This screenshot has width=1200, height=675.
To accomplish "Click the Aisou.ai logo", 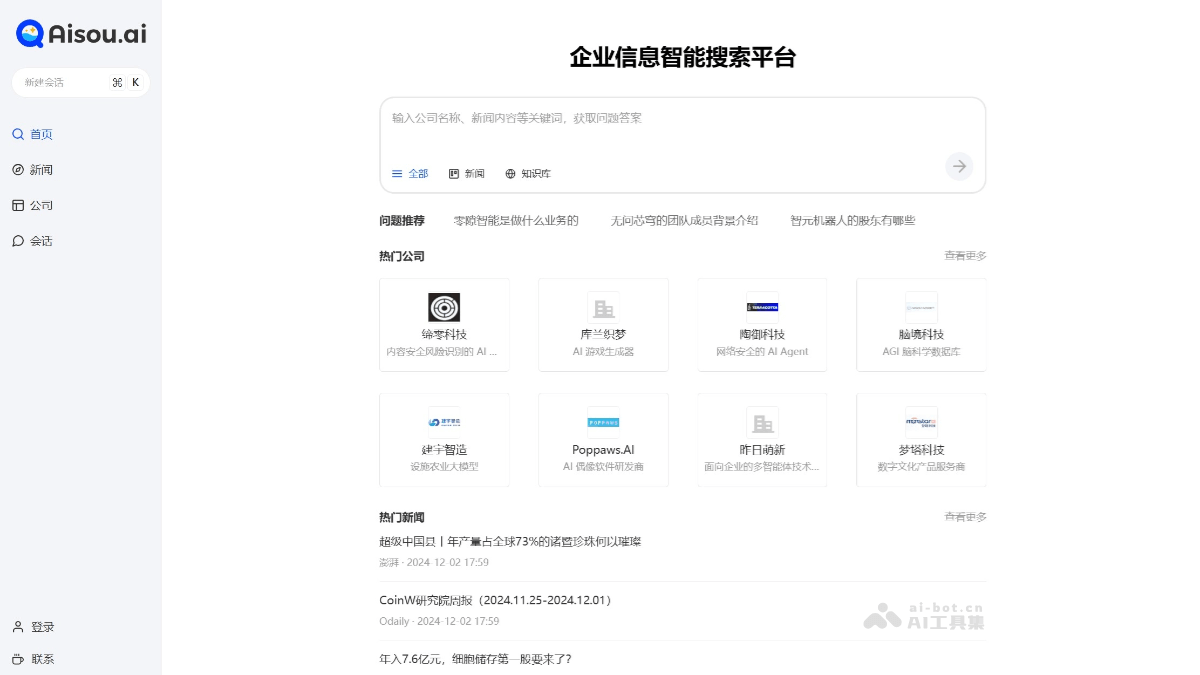I will (81, 34).
